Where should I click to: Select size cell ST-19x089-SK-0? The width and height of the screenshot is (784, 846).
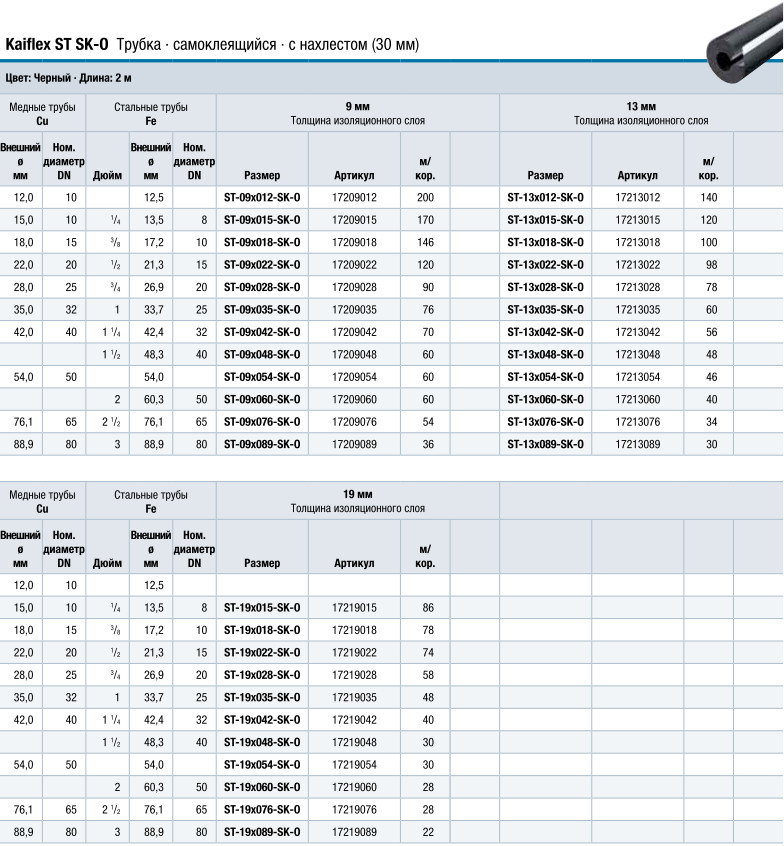pos(262,833)
